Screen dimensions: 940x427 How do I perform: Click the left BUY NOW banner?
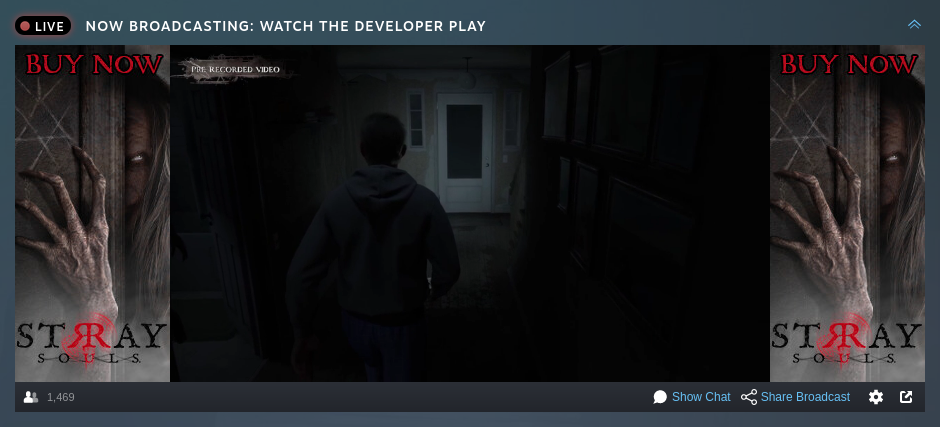click(92, 214)
